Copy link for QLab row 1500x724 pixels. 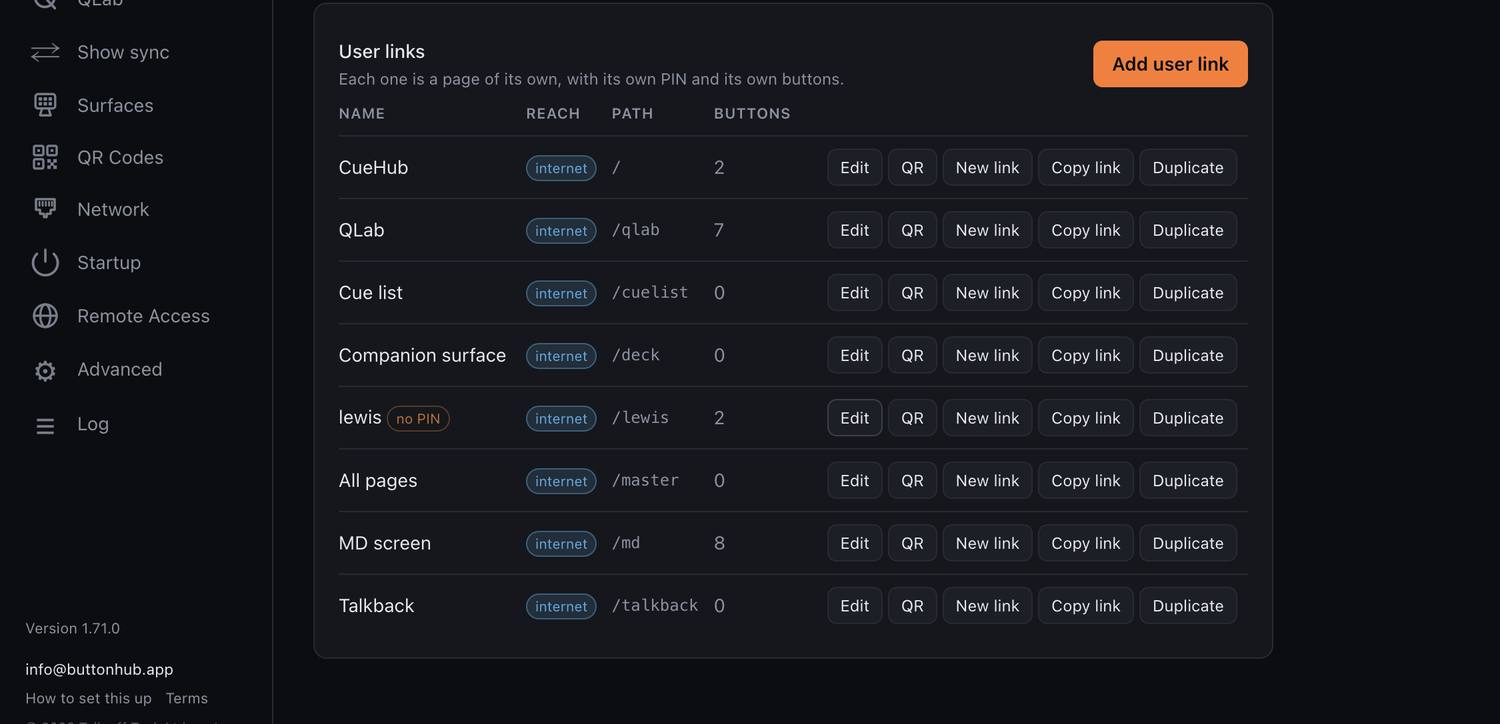pyautogui.click(x=1086, y=230)
